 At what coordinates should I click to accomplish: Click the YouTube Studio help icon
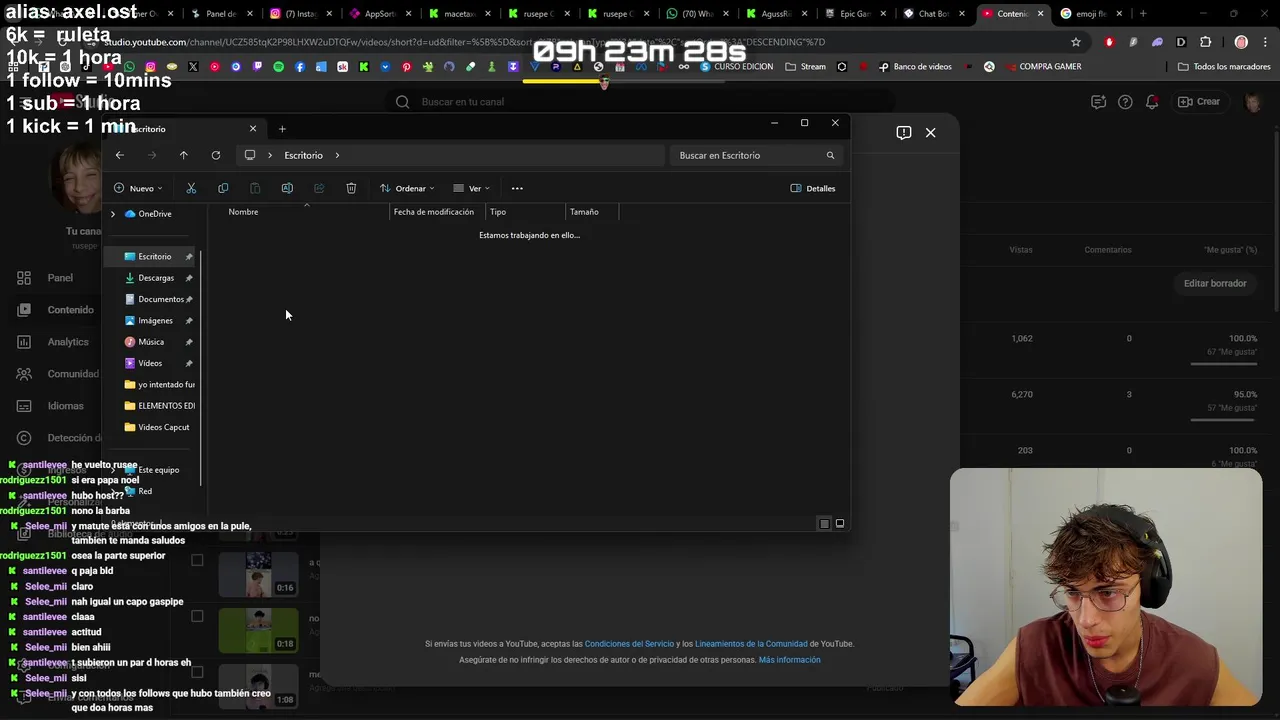pos(1125,102)
